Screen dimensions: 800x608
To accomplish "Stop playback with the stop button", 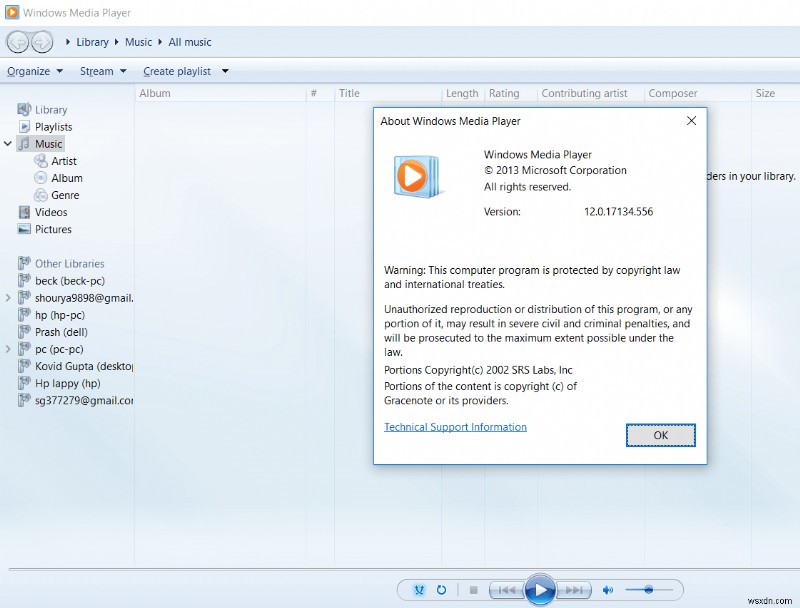I will click(472, 590).
